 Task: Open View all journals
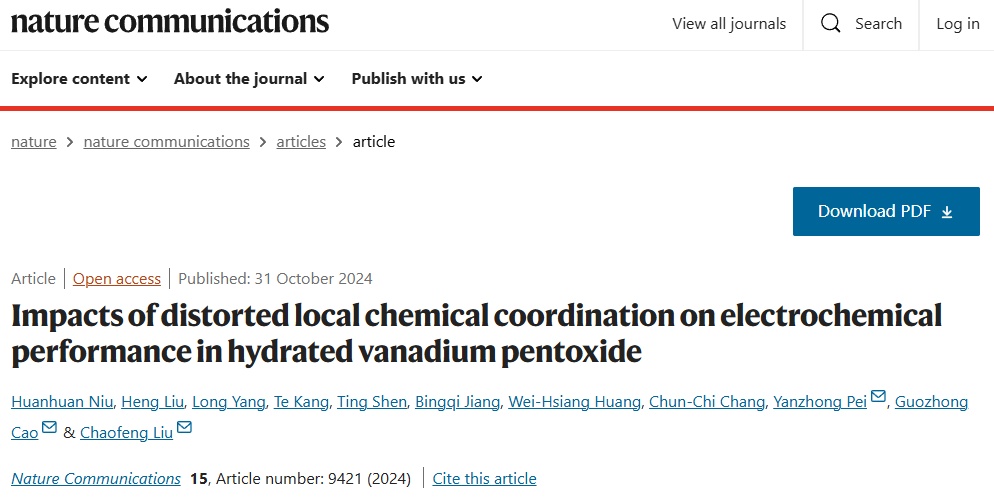(729, 24)
